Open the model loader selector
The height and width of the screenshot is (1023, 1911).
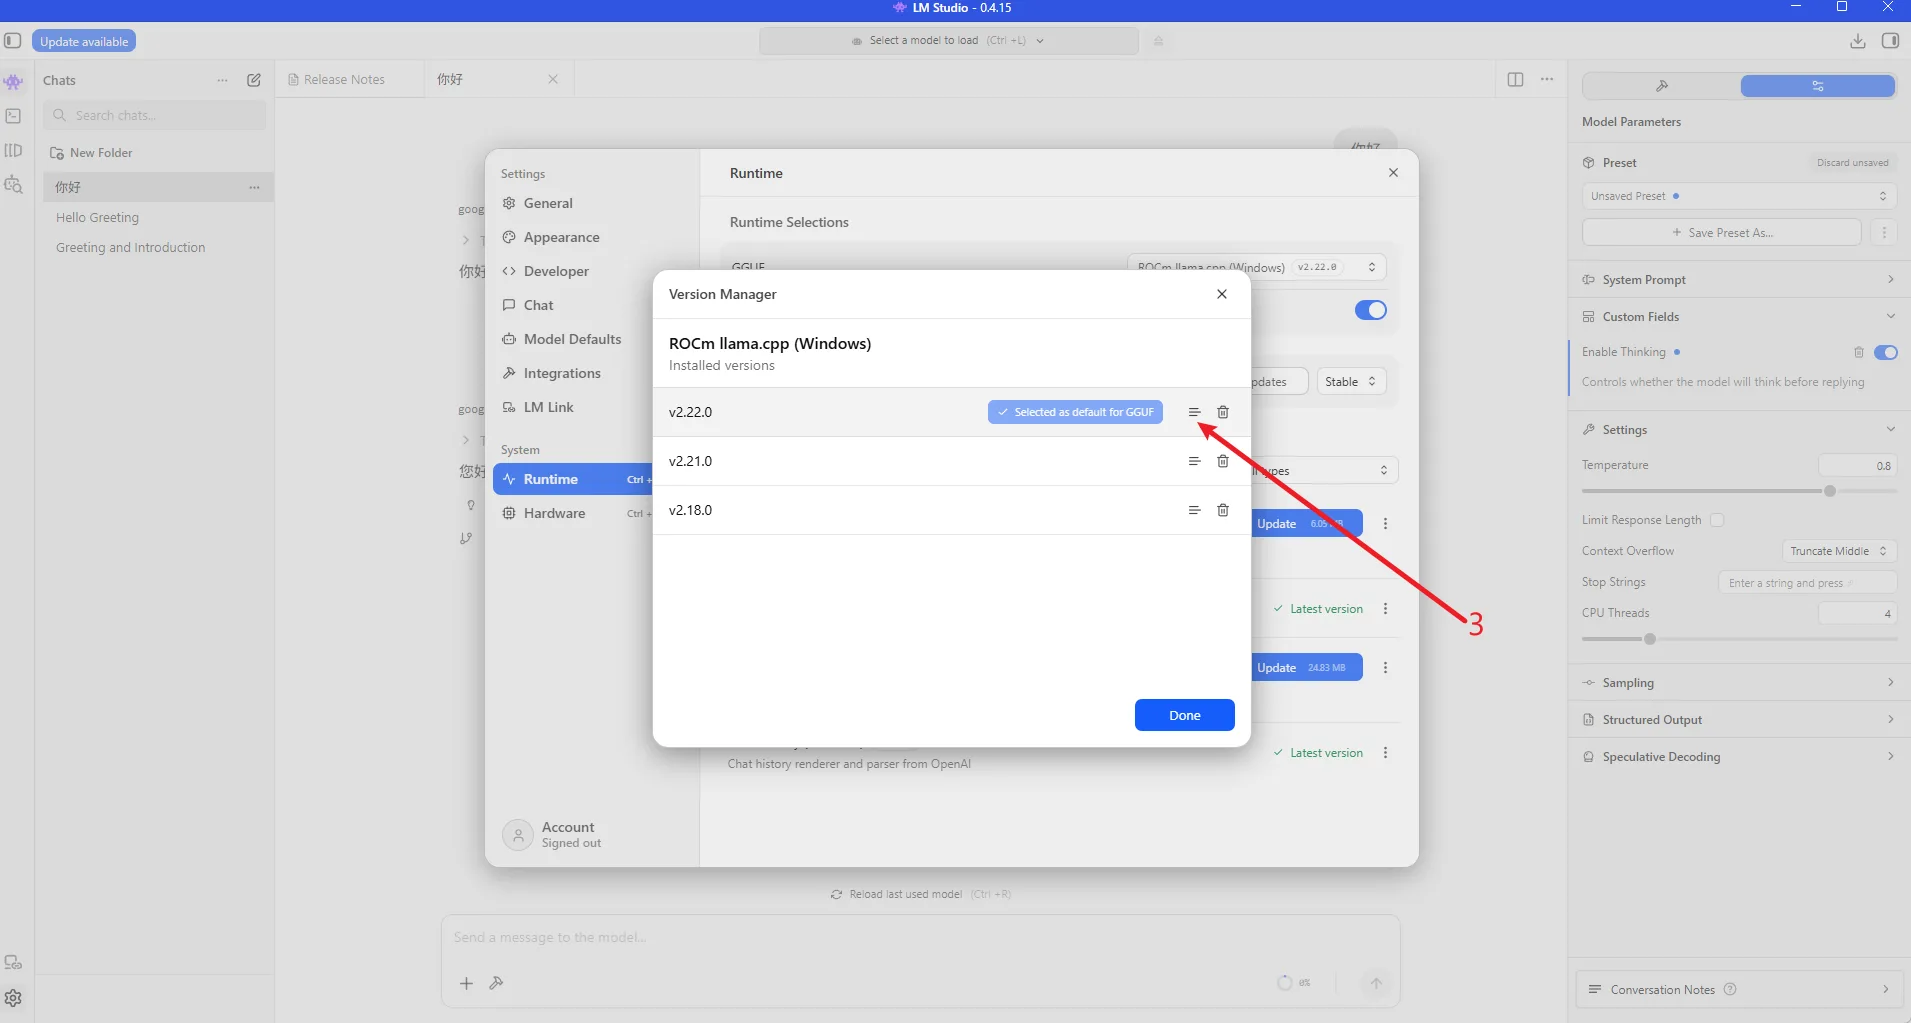(x=948, y=41)
